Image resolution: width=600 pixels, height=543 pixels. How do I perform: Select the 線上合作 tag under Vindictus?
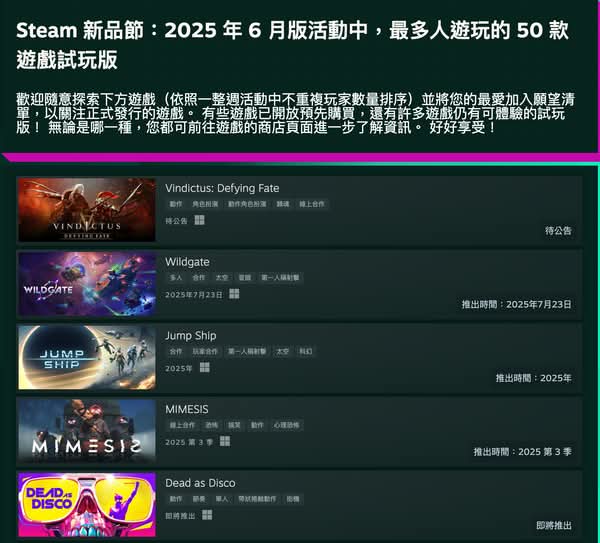pyautogui.click(x=312, y=204)
